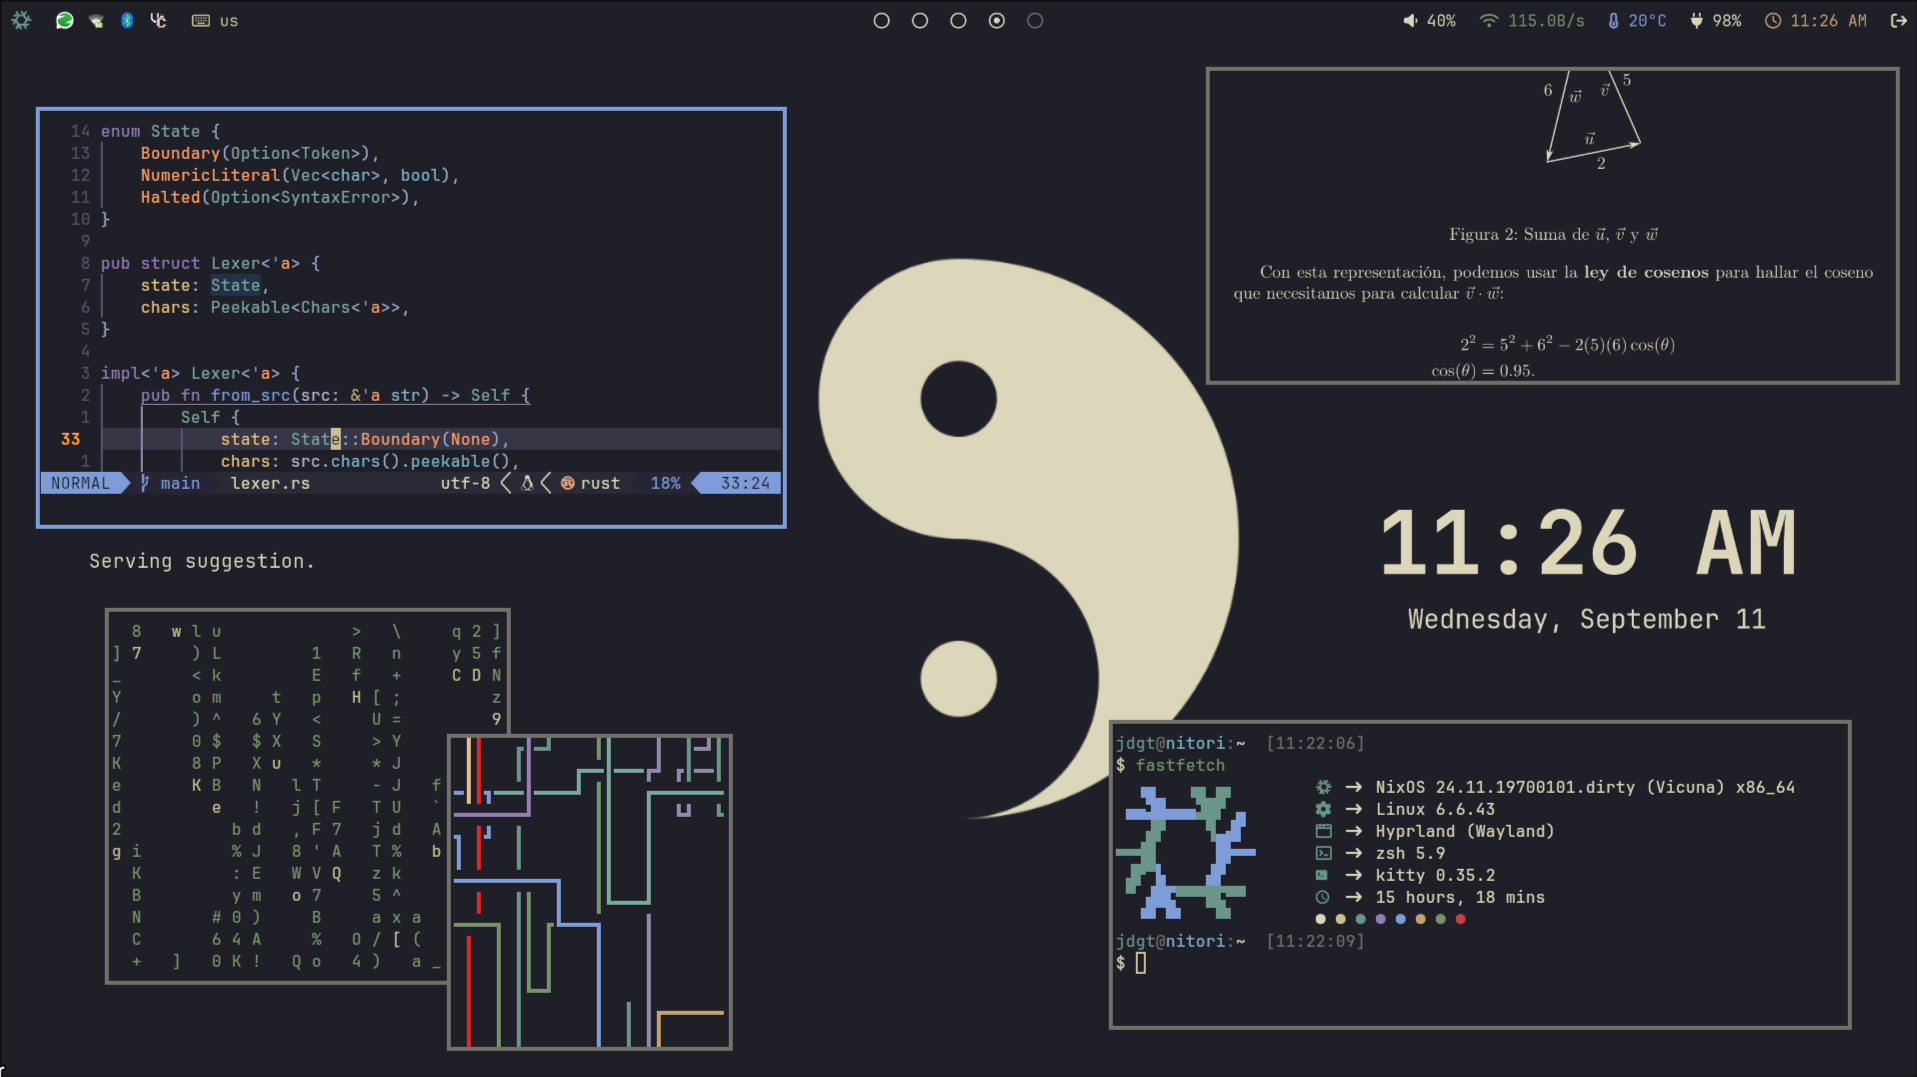Click the Linux penguin fileformat icon
The height and width of the screenshot is (1077, 1917).
[x=527, y=483]
